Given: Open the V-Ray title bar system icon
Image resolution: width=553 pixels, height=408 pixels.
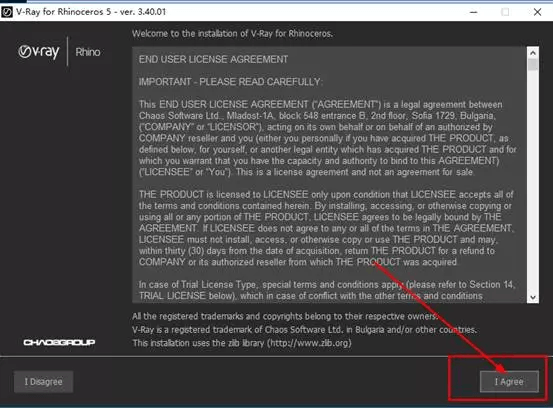Looking at the screenshot, I should 7,12.
